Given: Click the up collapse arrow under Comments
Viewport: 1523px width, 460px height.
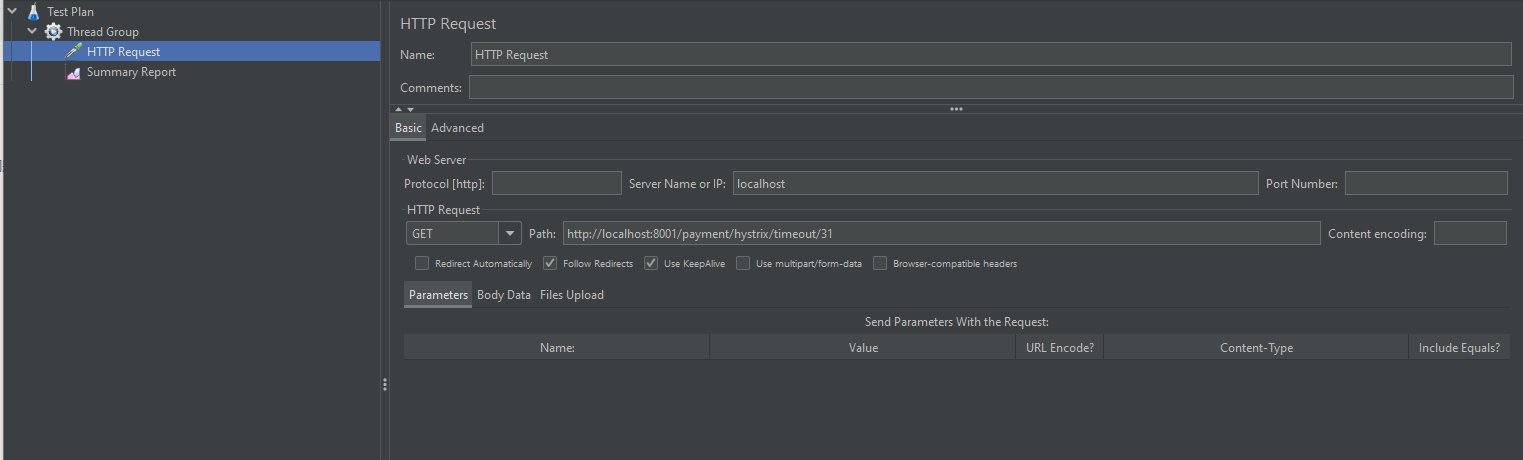Looking at the screenshot, I should [398, 109].
